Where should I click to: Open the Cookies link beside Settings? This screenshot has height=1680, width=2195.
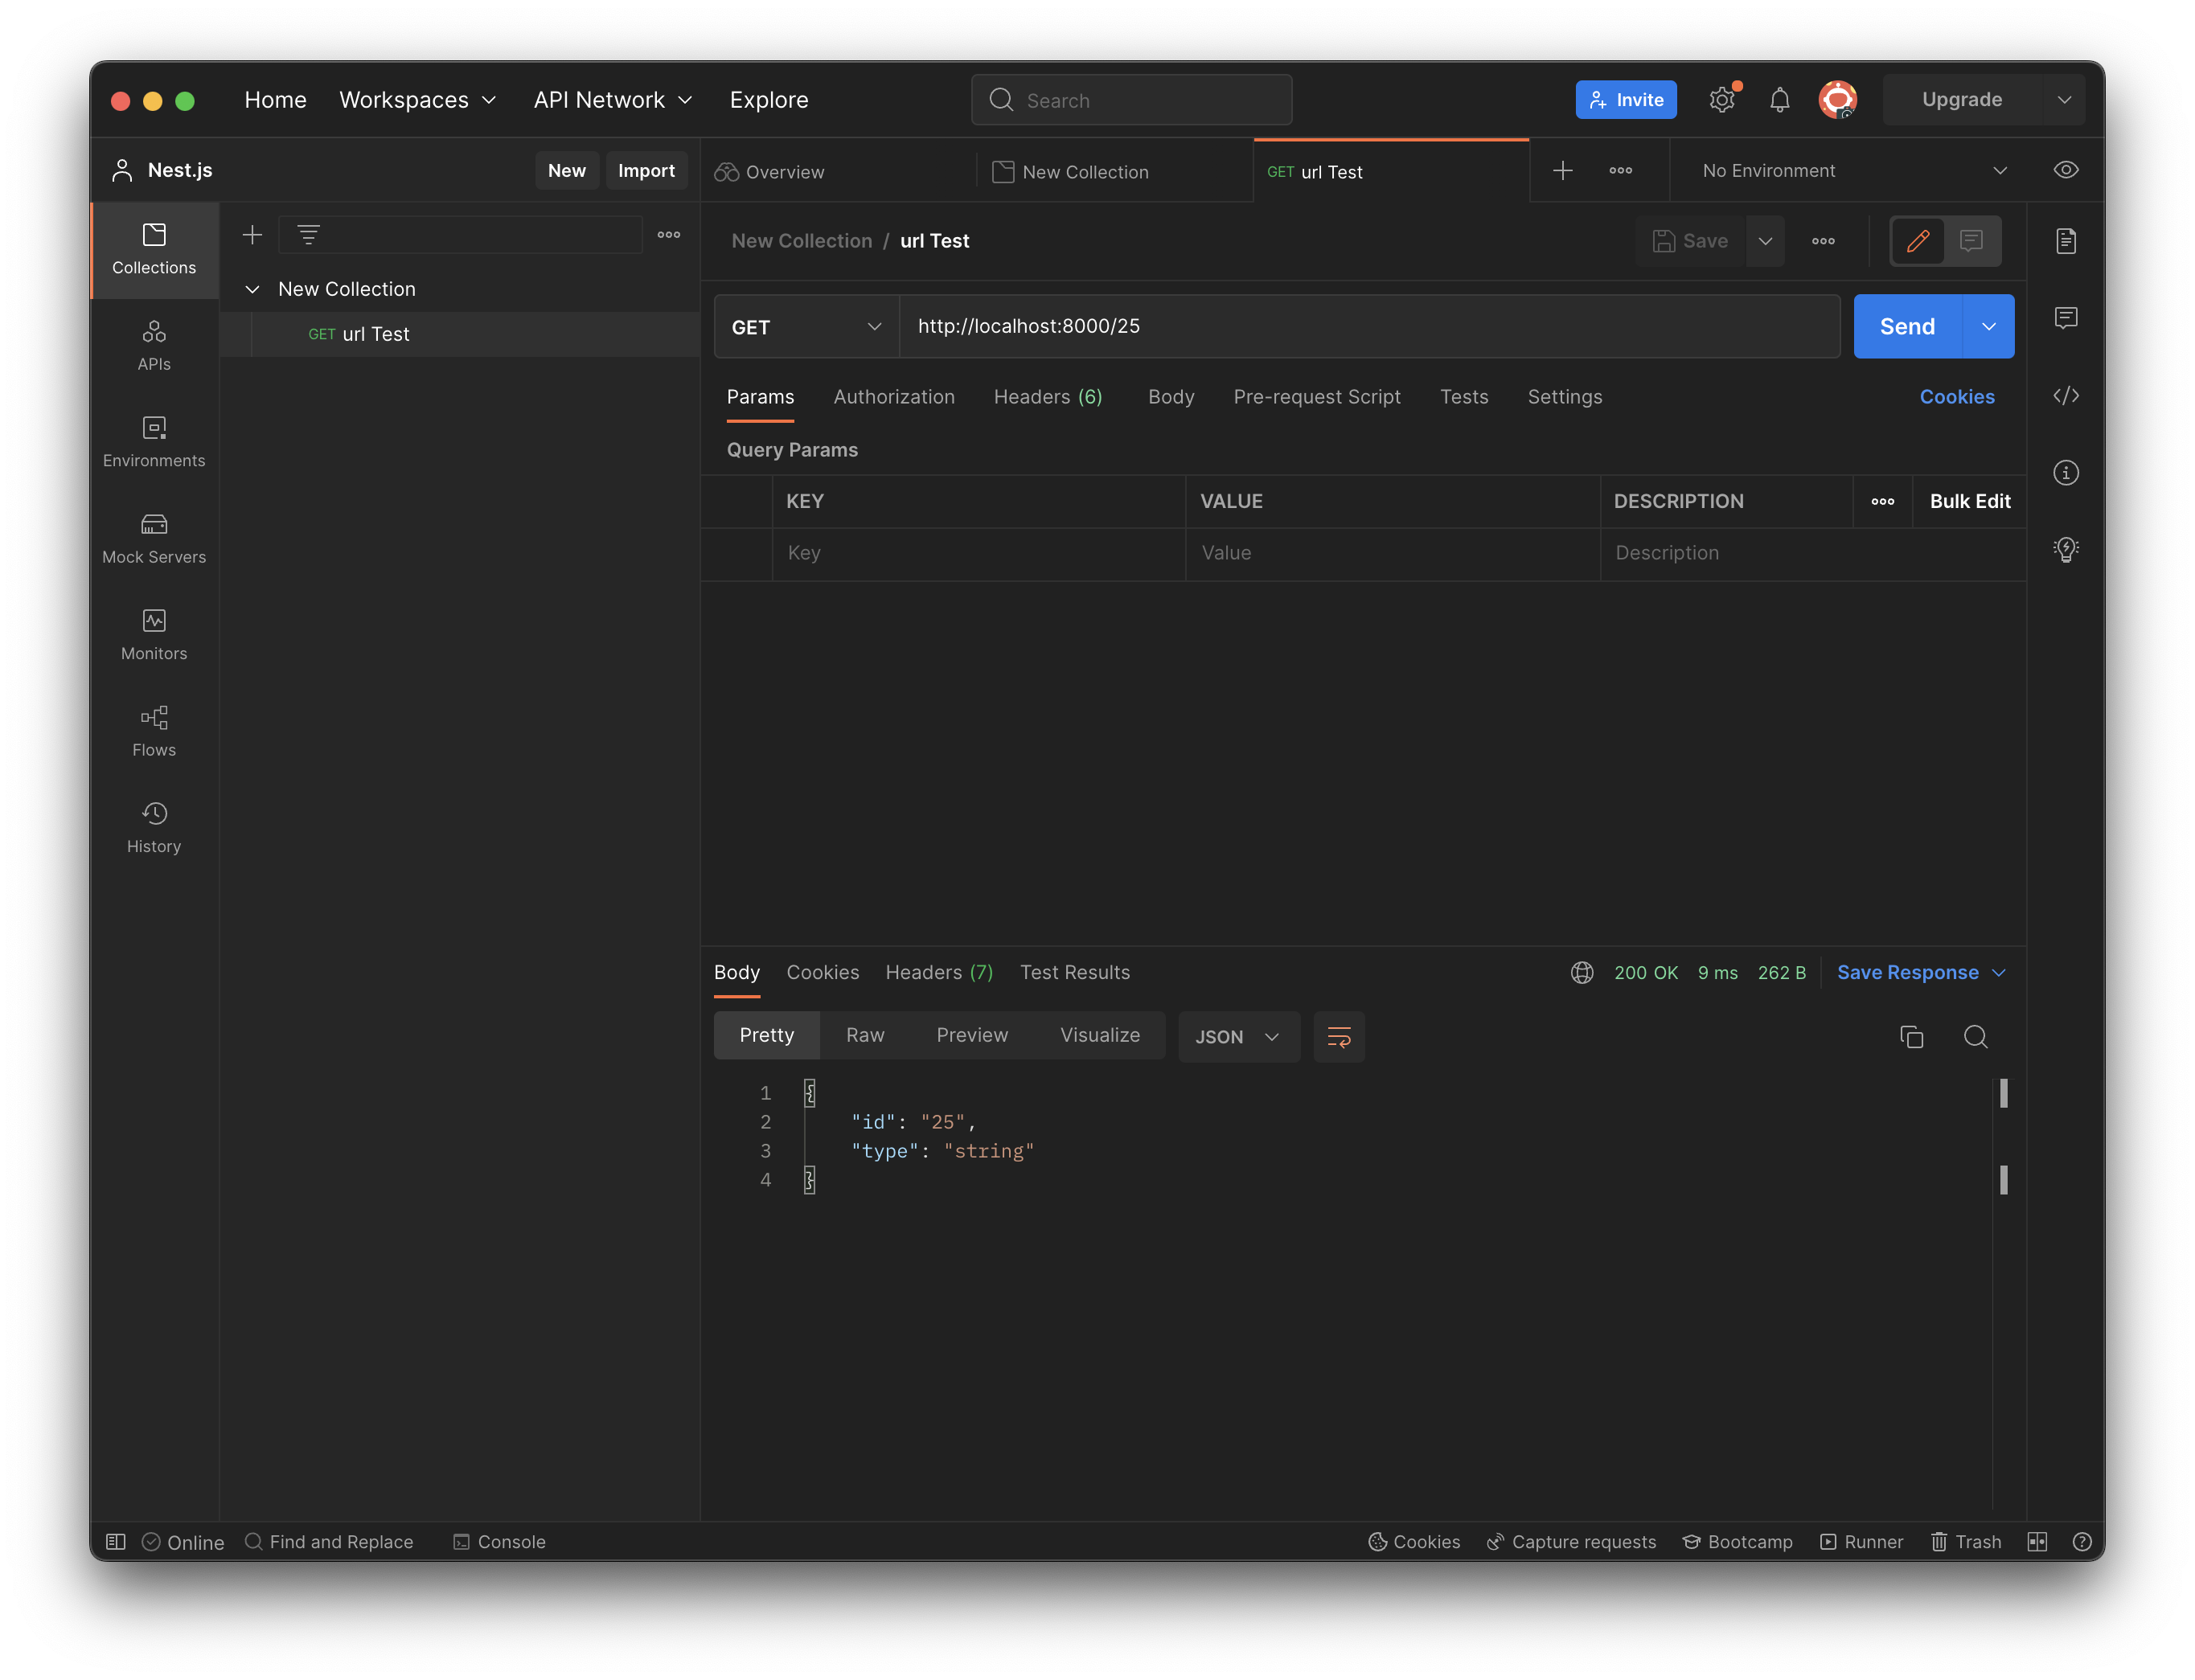(1956, 397)
